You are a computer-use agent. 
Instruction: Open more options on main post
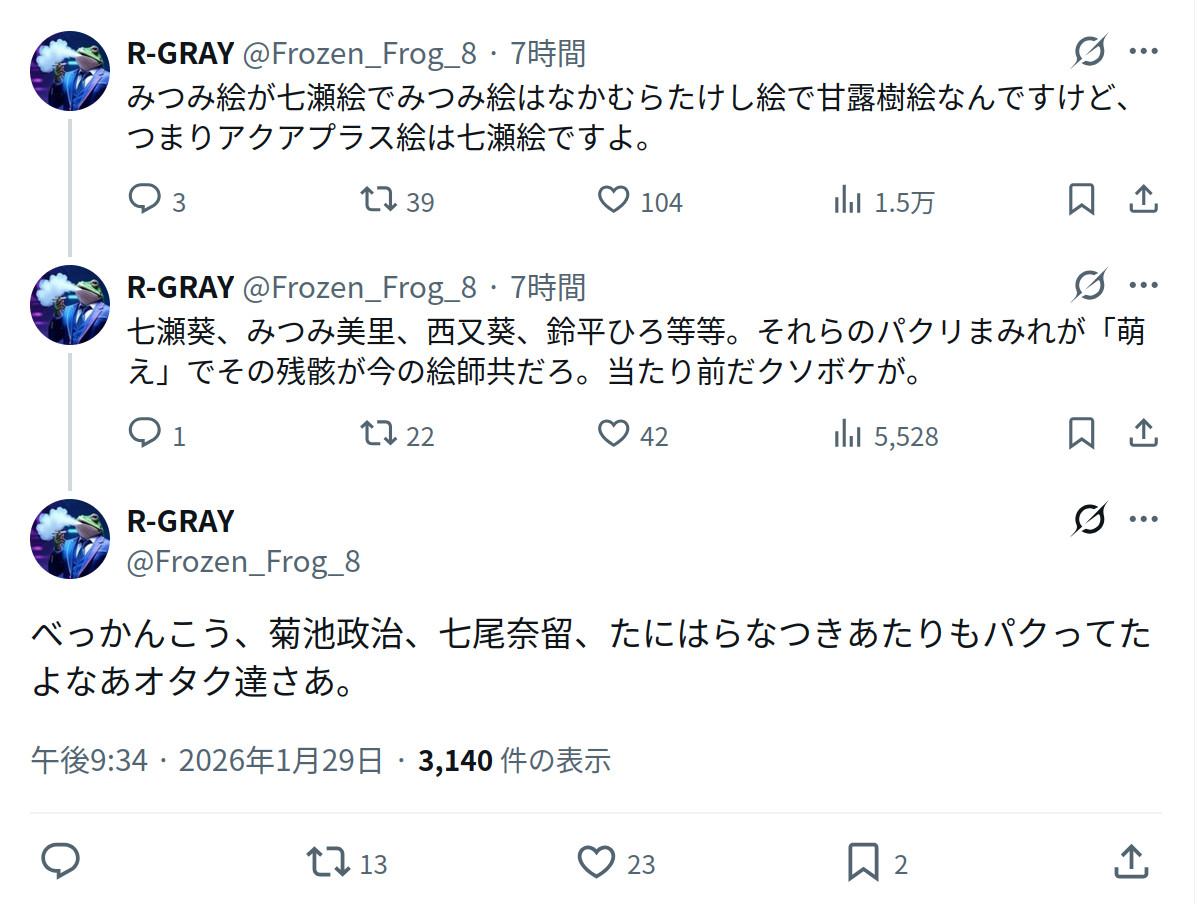[1143, 520]
